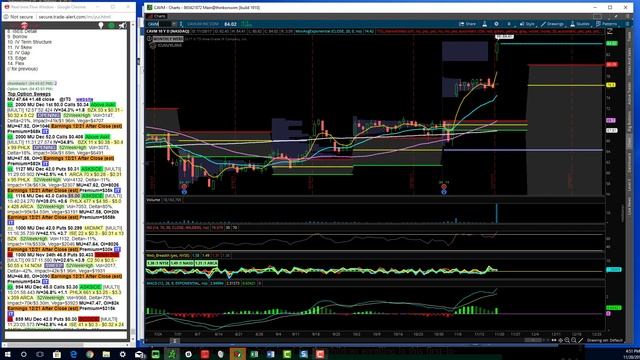Viewport: 640px width, 360px height.
Task: Click the '14. Flex' list entry
Action: pyautogui.click(x=16, y=63)
